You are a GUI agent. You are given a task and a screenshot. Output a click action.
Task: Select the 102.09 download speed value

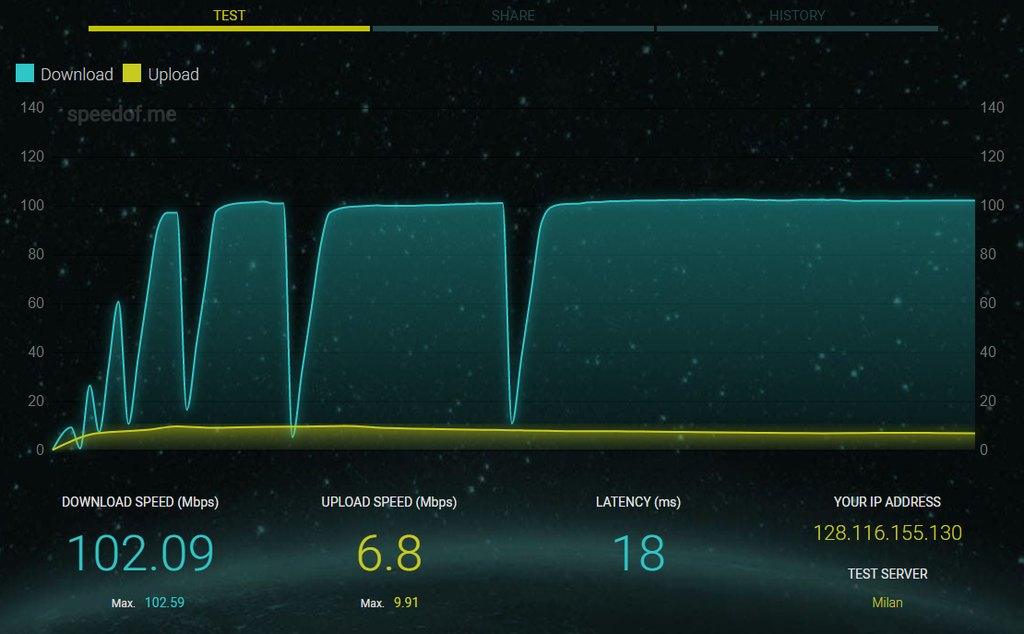140,553
